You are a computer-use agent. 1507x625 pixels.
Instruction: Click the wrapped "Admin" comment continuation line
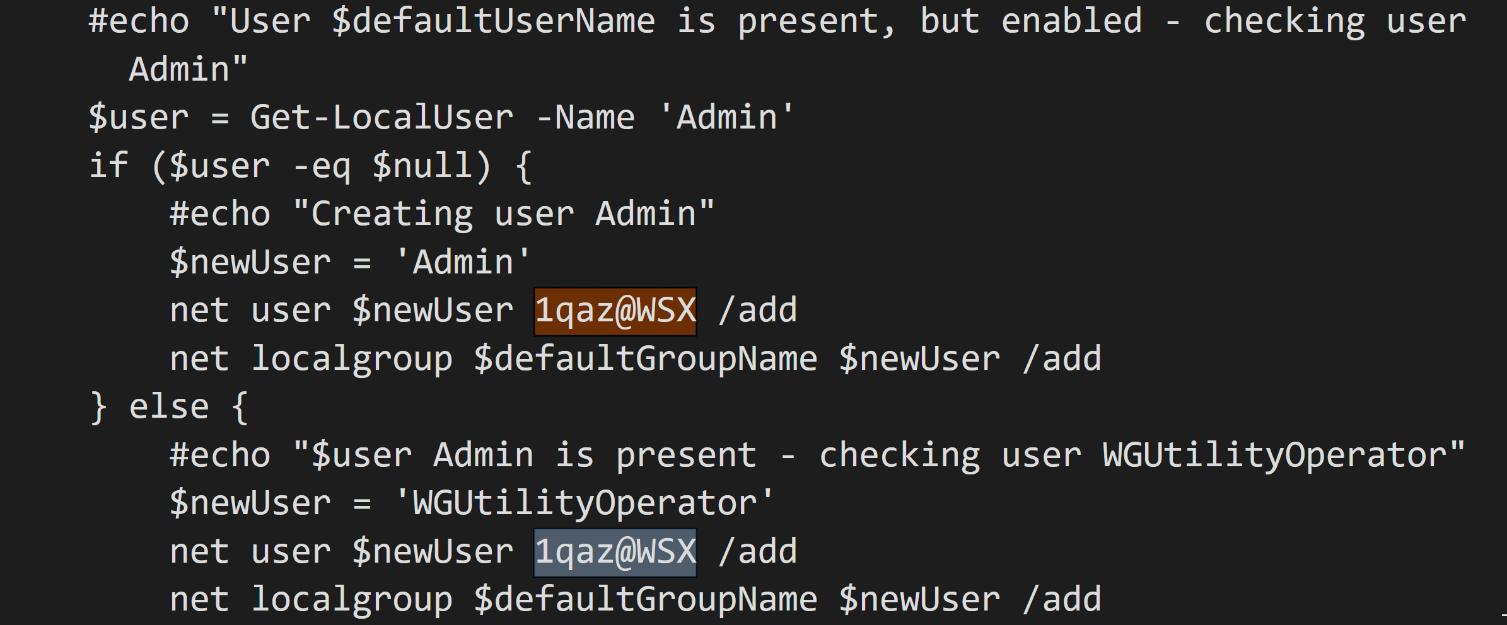click(189, 70)
